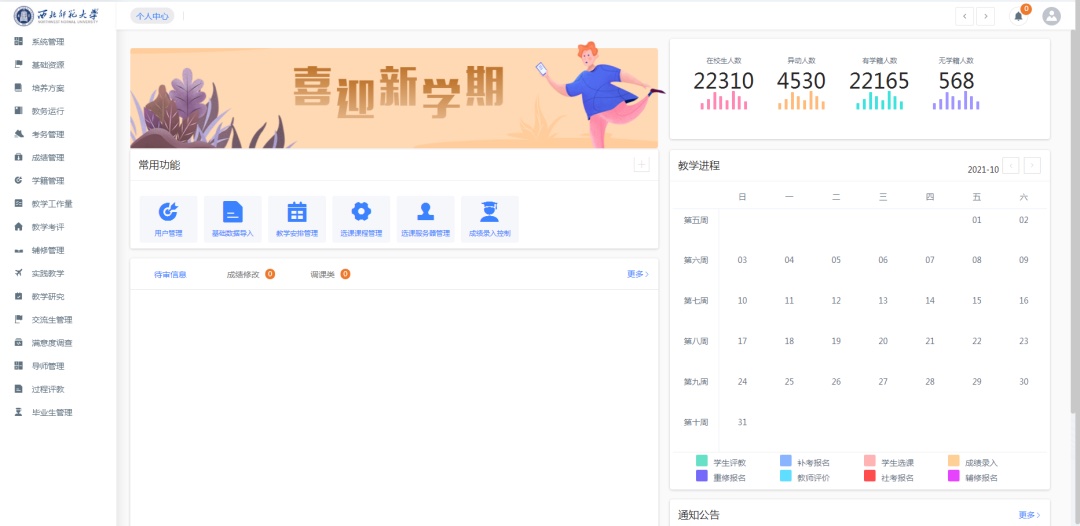Expand the 系统管理 sidebar menu
Image resolution: width=1080 pixels, height=526 pixels.
click(x=47, y=42)
